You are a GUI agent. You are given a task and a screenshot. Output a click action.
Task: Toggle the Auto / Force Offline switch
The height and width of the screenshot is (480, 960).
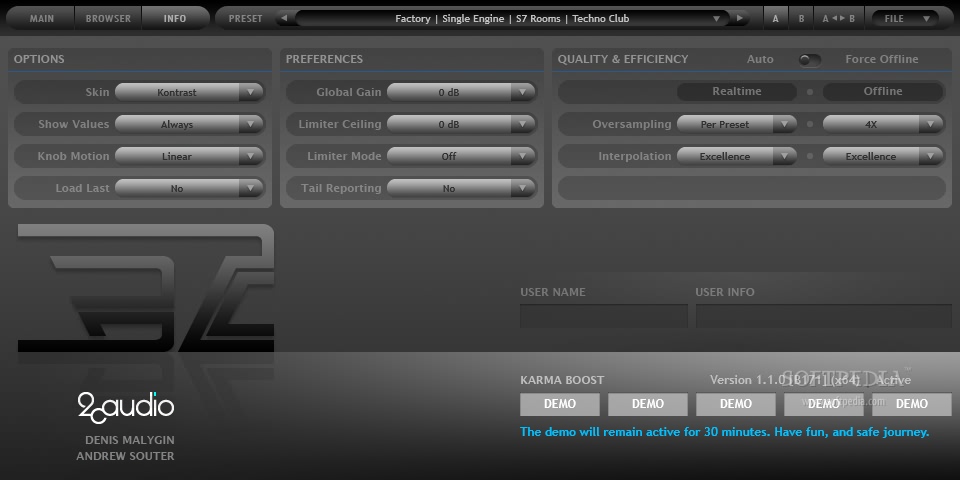(x=809, y=60)
